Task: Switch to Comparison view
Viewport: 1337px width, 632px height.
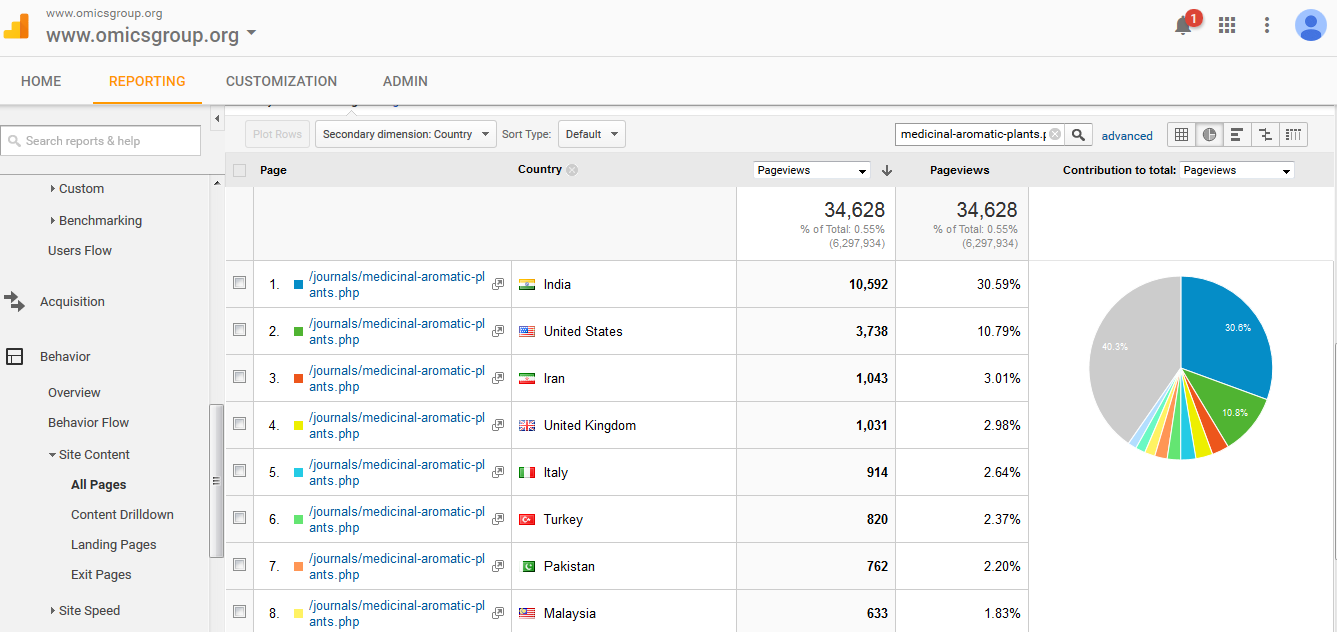Action: pos(1266,134)
